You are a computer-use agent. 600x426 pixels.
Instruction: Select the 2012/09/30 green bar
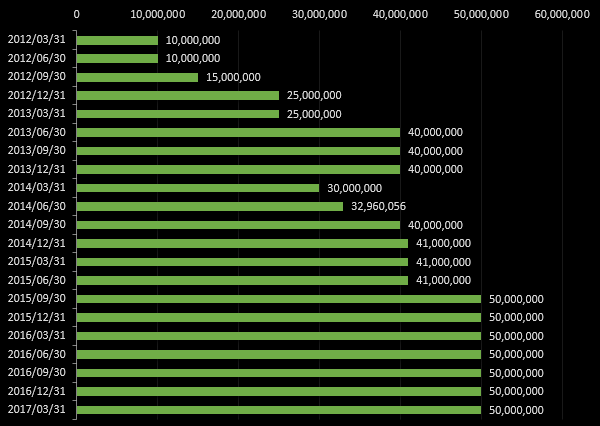point(137,77)
